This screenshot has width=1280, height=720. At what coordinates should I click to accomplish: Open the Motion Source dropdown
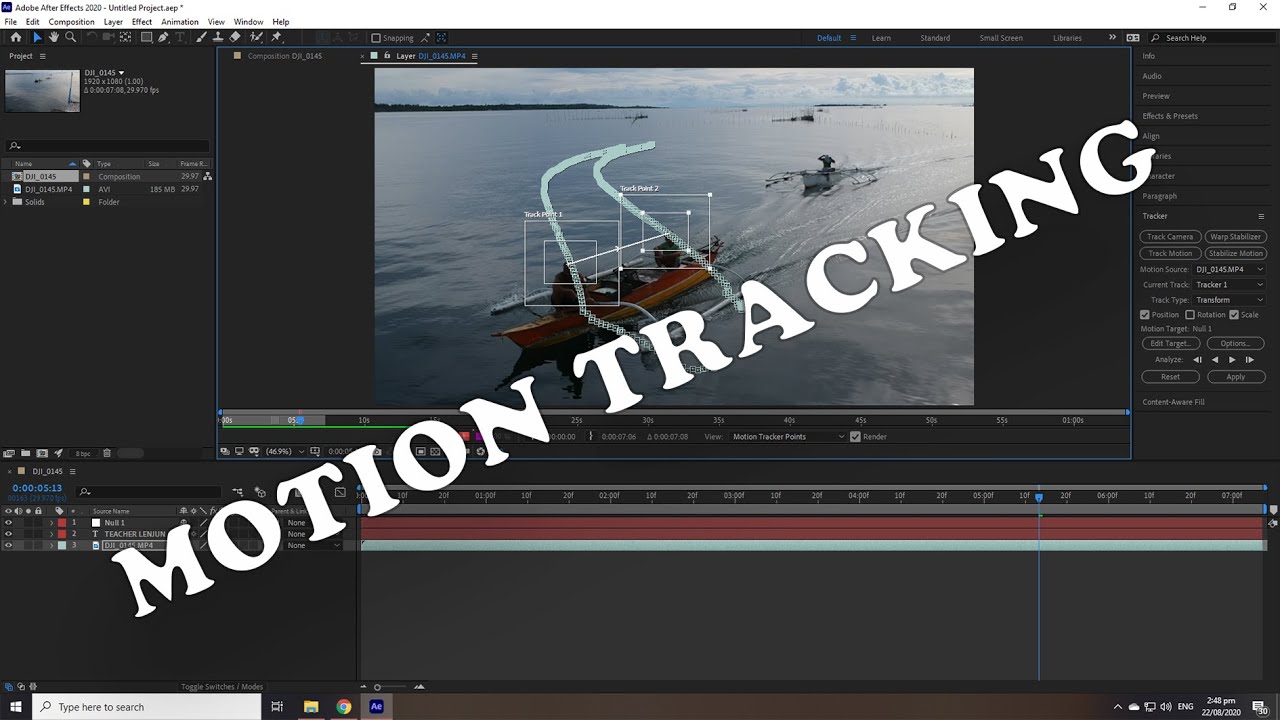1230,269
